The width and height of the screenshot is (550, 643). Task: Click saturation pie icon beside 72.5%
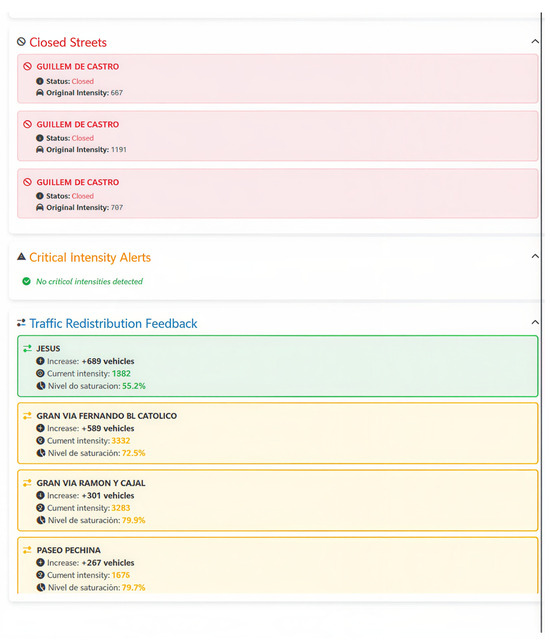pyautogui.click(x=41, y=453)
